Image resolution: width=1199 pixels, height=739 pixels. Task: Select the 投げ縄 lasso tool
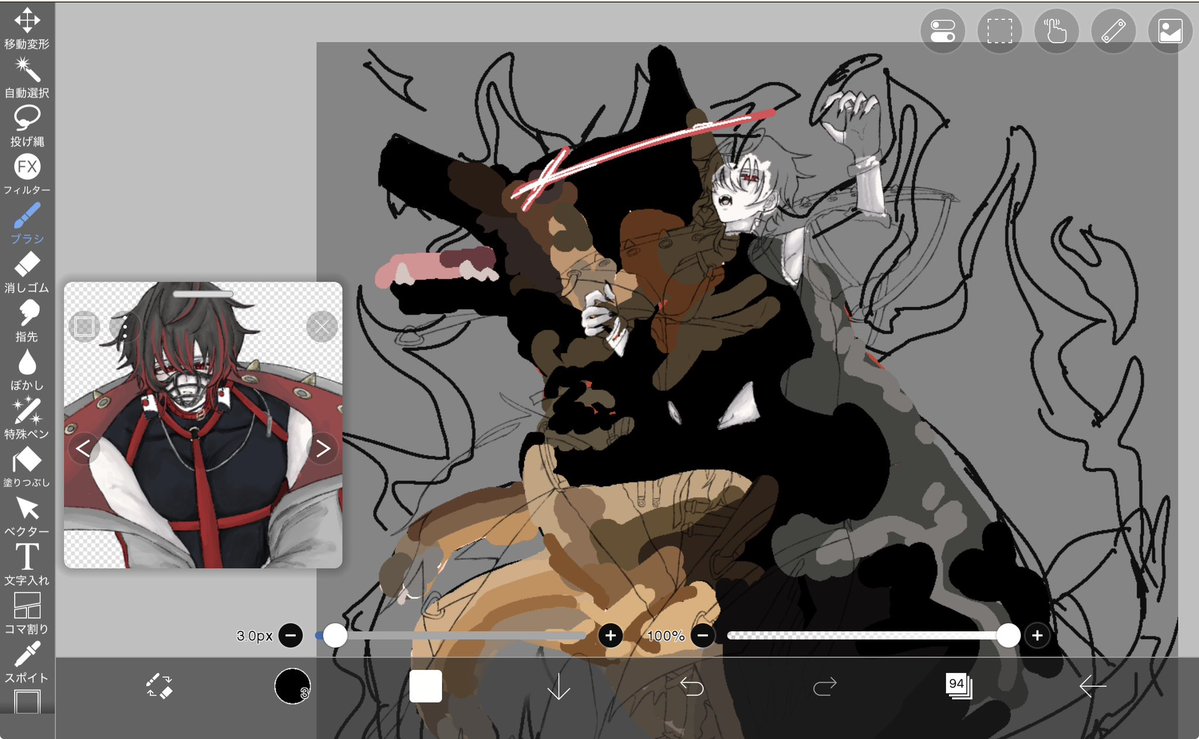click(27, 126)
